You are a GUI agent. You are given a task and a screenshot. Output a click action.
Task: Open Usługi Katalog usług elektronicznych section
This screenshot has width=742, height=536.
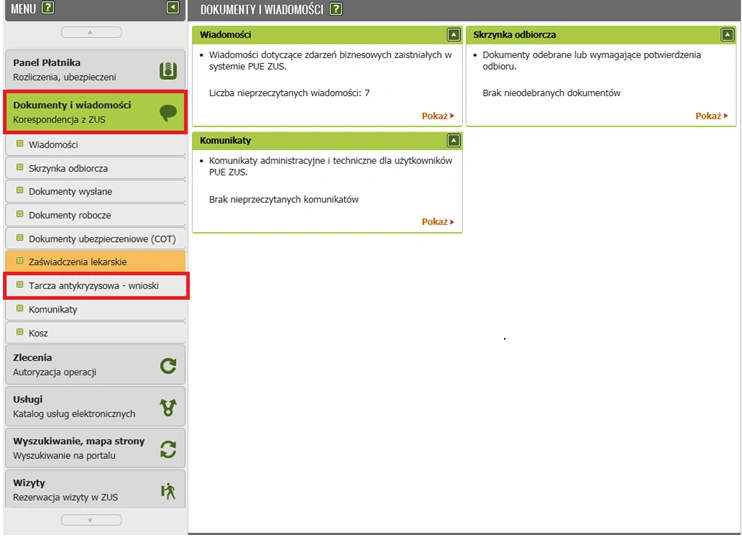[x=95, y=406]
